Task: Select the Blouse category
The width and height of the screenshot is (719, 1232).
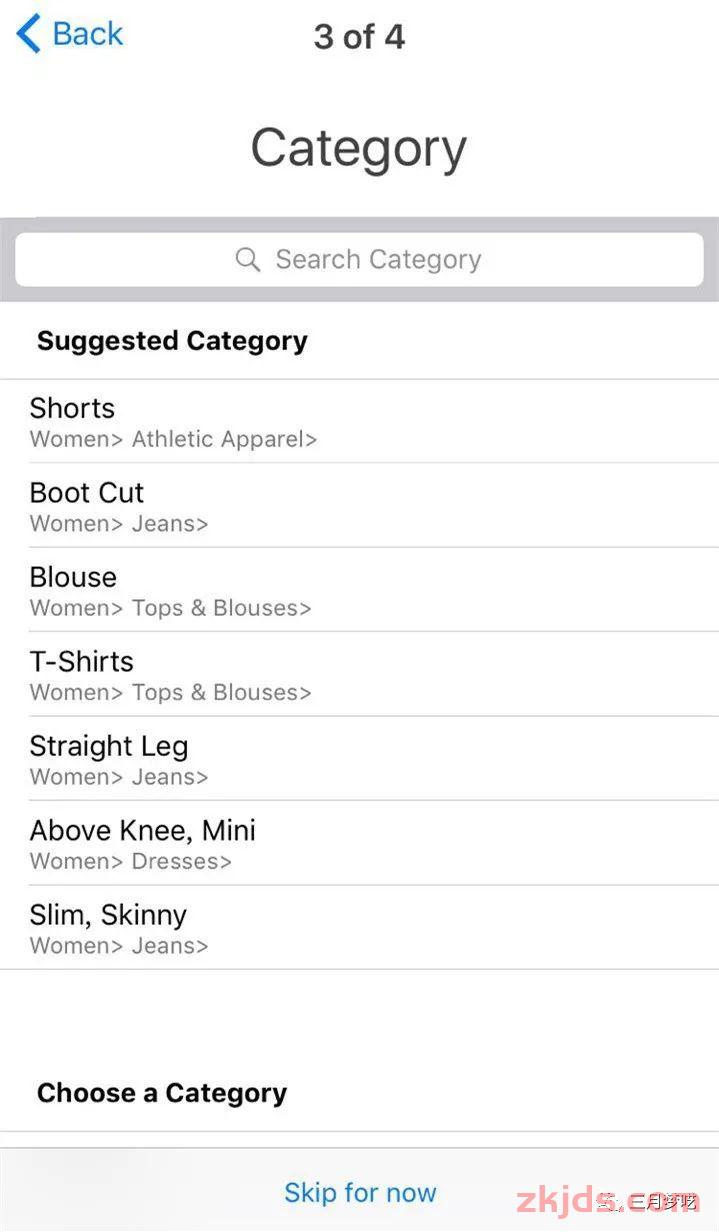Action: (x=359, y=590)
